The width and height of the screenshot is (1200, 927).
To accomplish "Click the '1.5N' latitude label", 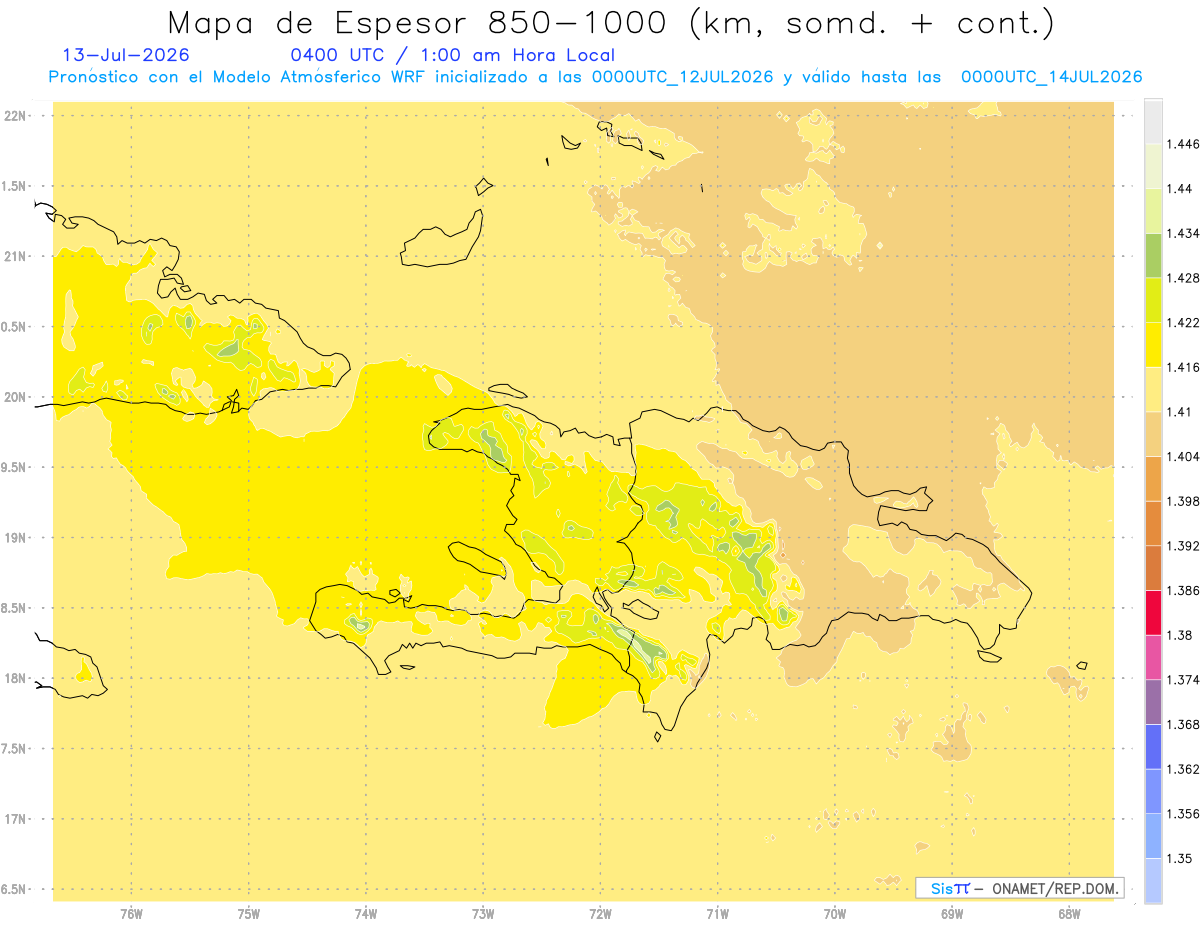I will pyautogui.click(x=16, y=186).
